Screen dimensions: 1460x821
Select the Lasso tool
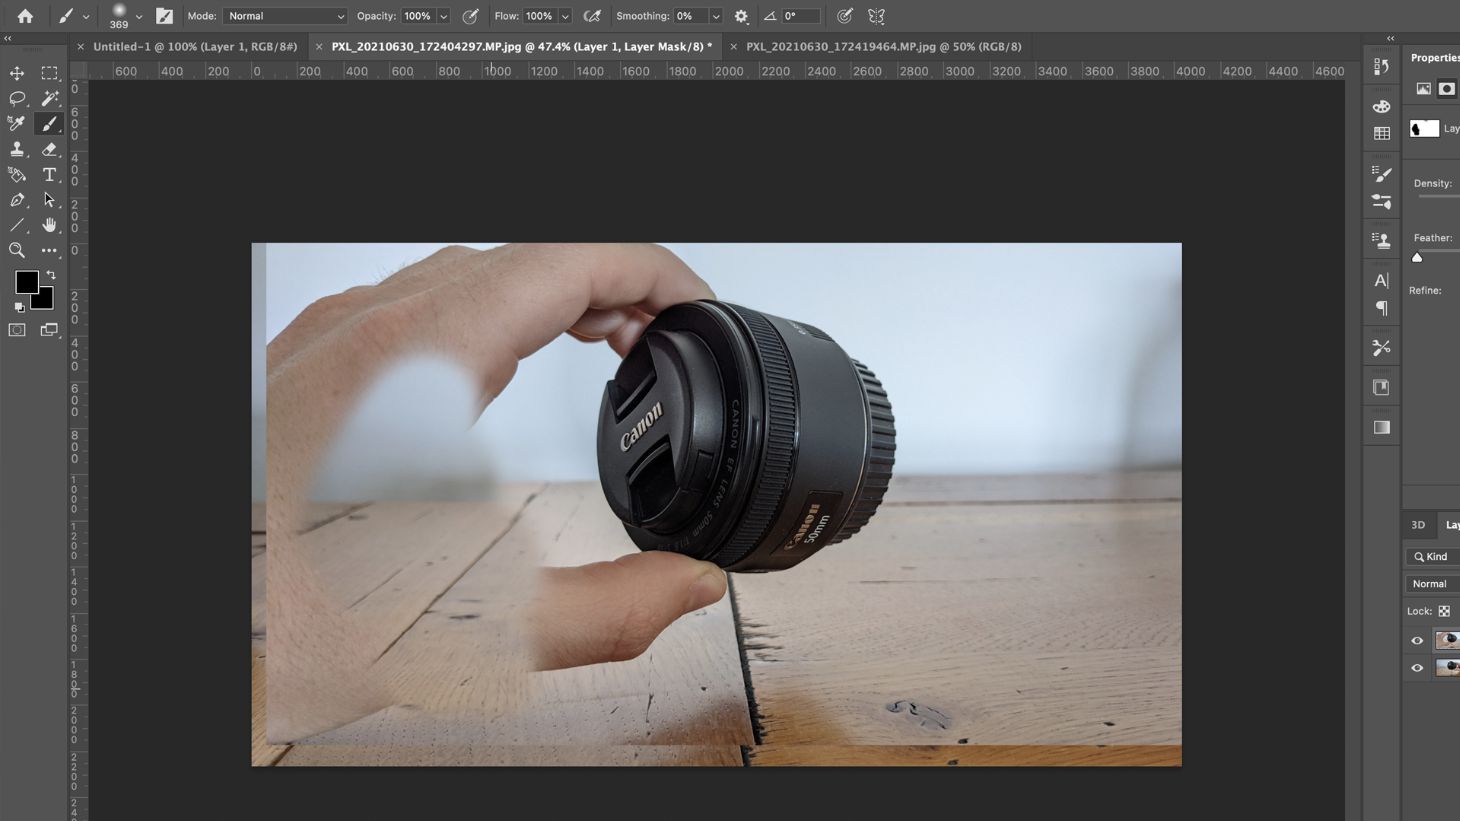point(16,98)
